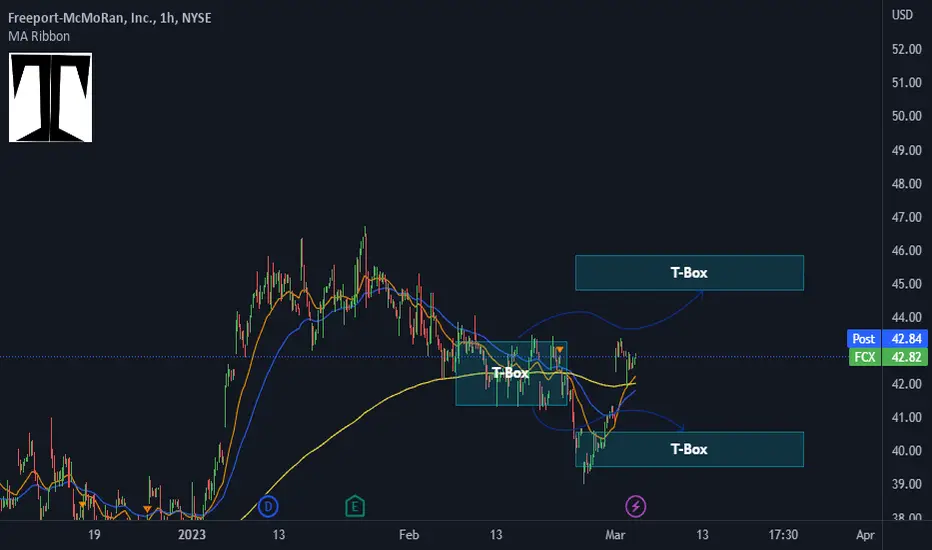This screenshot has width=932, height=550.
Task: Click 41.00 on the price axis
Action: (x=906, y=417)
